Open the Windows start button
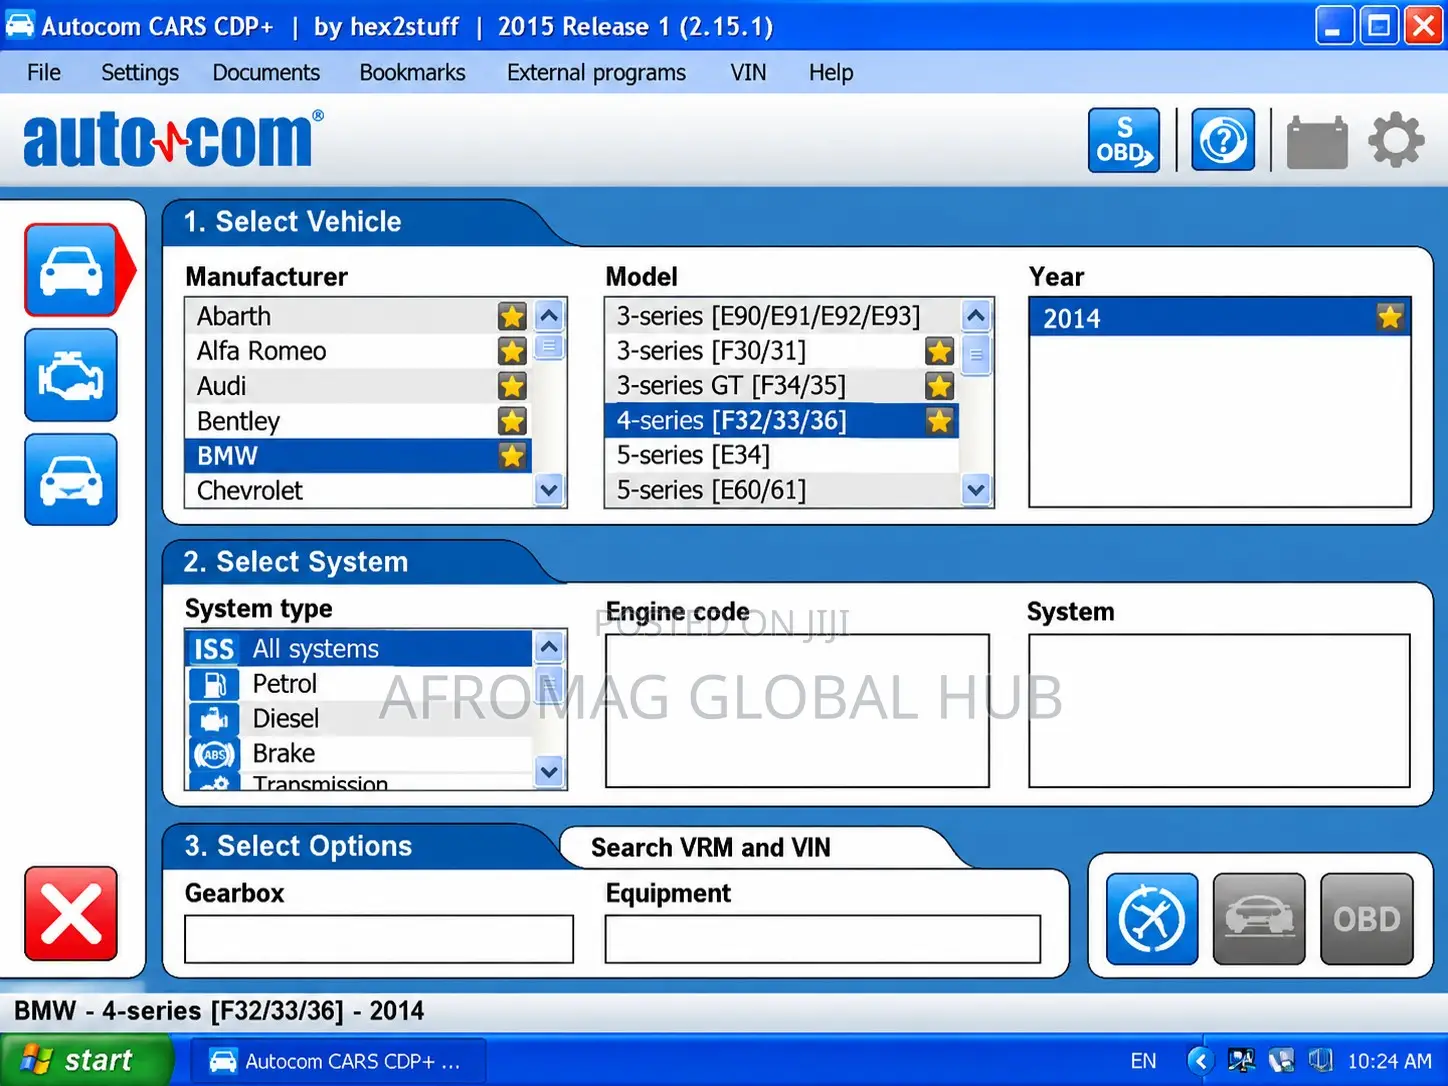This screenshot has width=1448, height=1086. 85,1060
